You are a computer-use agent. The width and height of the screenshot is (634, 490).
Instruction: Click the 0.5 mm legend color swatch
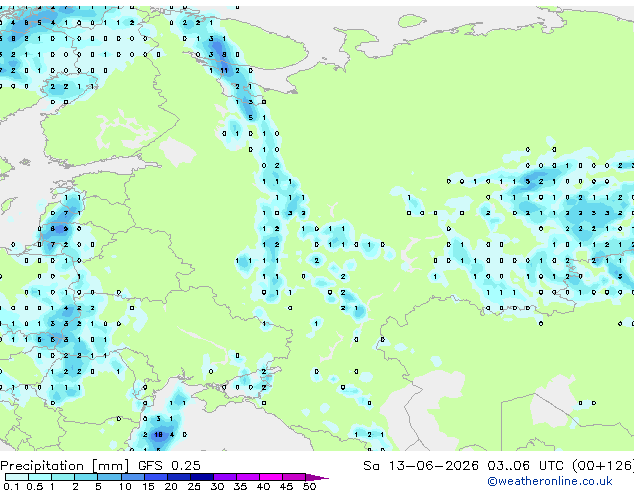40,477
